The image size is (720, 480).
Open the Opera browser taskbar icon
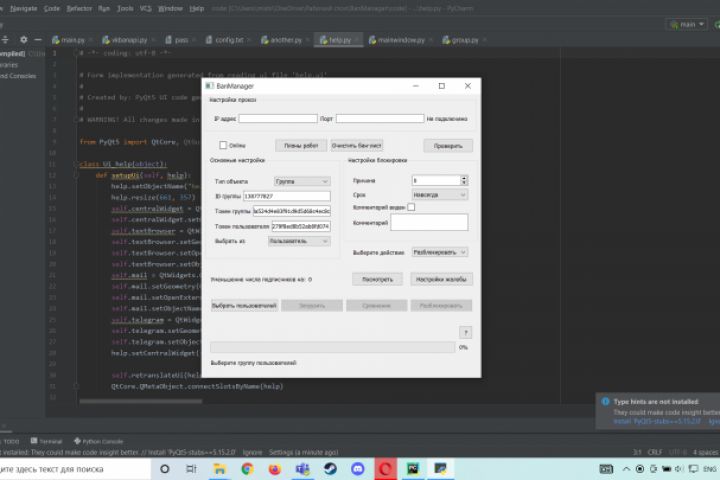tap(385, 469)
